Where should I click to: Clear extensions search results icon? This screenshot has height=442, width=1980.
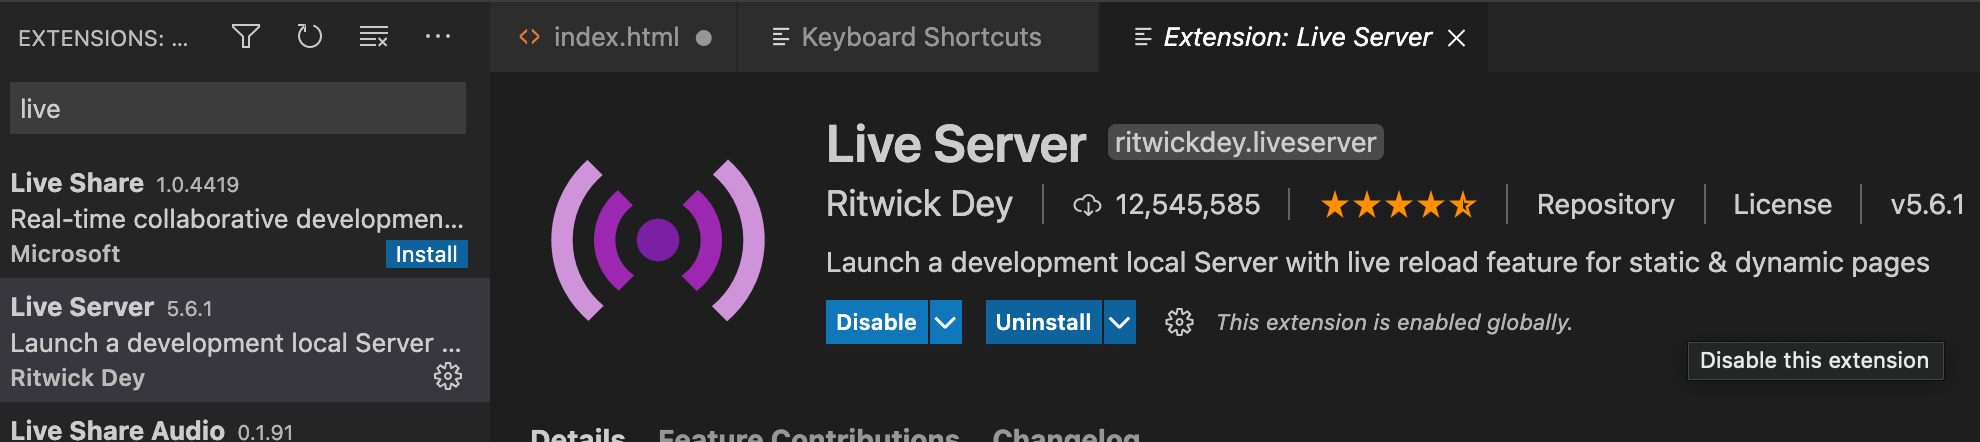point(374,37)
